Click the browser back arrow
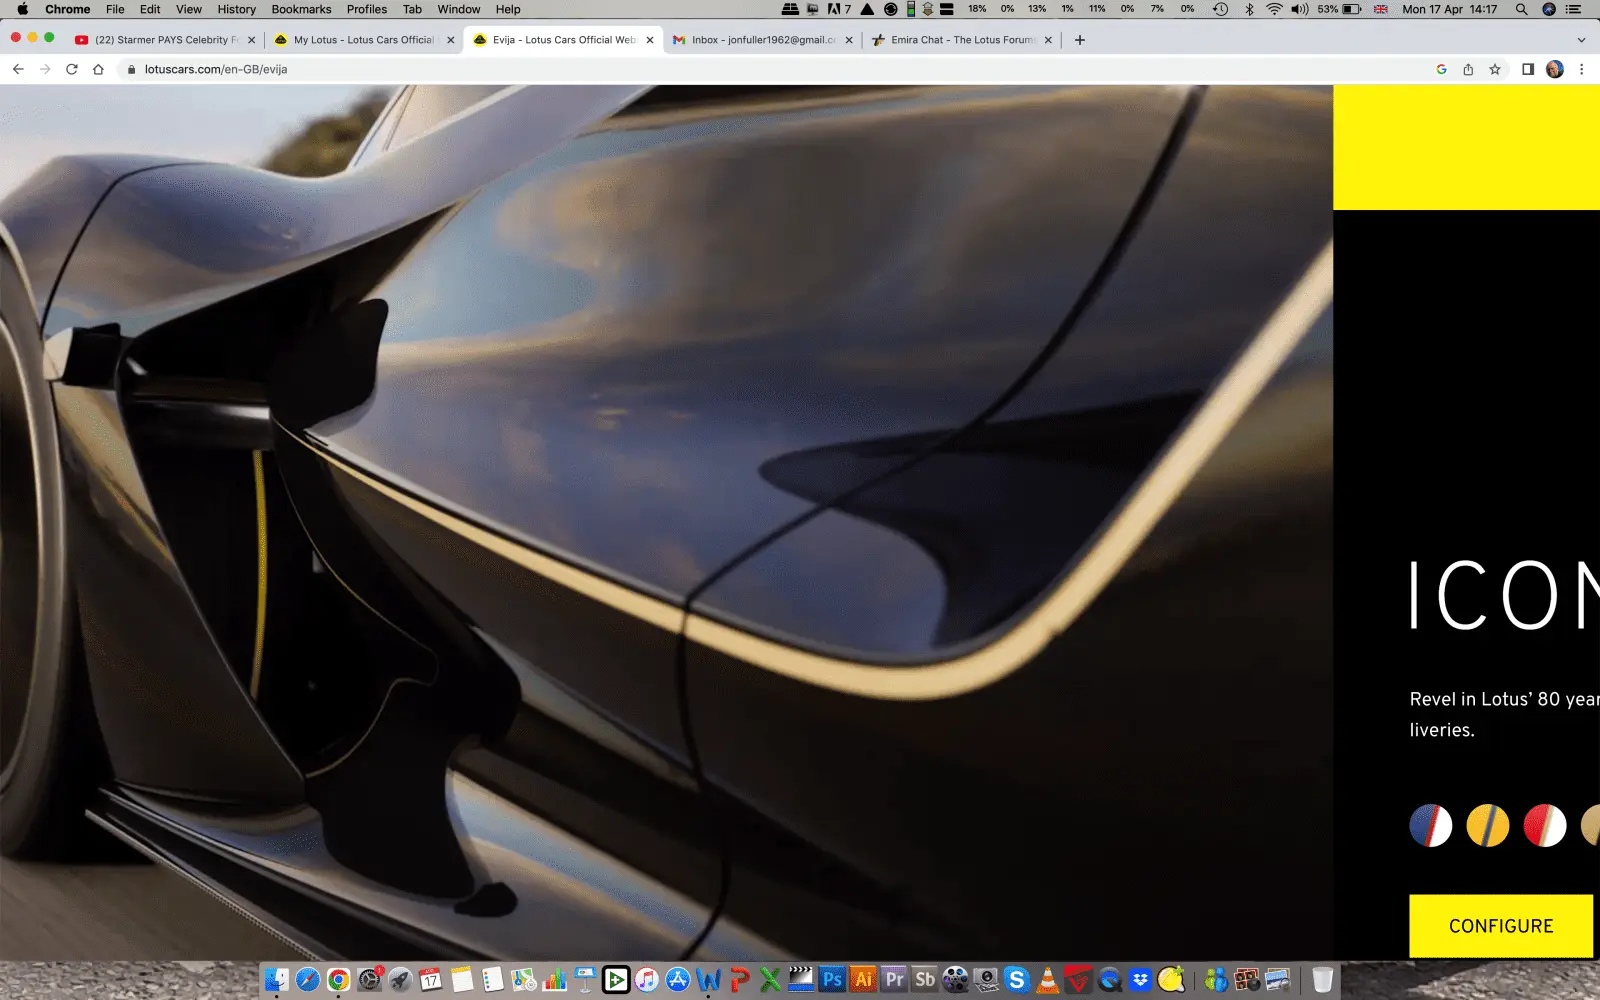 pos(18,69)
